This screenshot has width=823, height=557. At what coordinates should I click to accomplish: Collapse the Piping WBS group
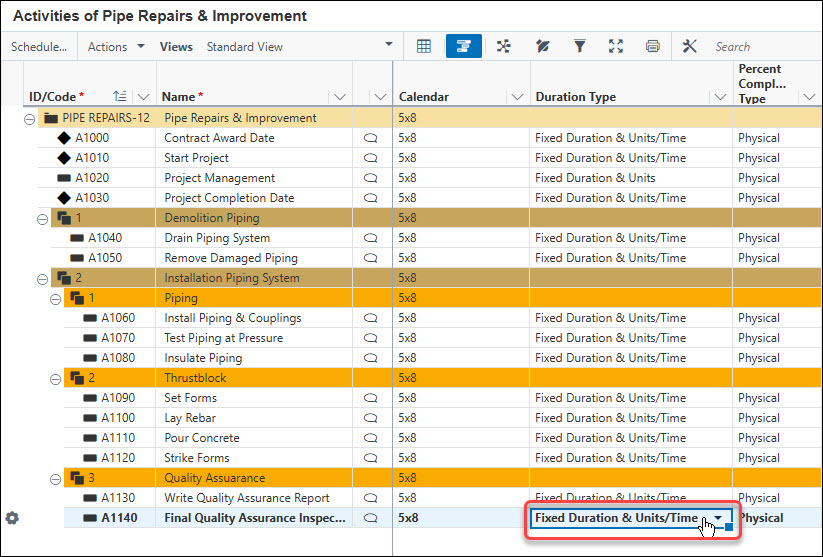tap(55, 300)
